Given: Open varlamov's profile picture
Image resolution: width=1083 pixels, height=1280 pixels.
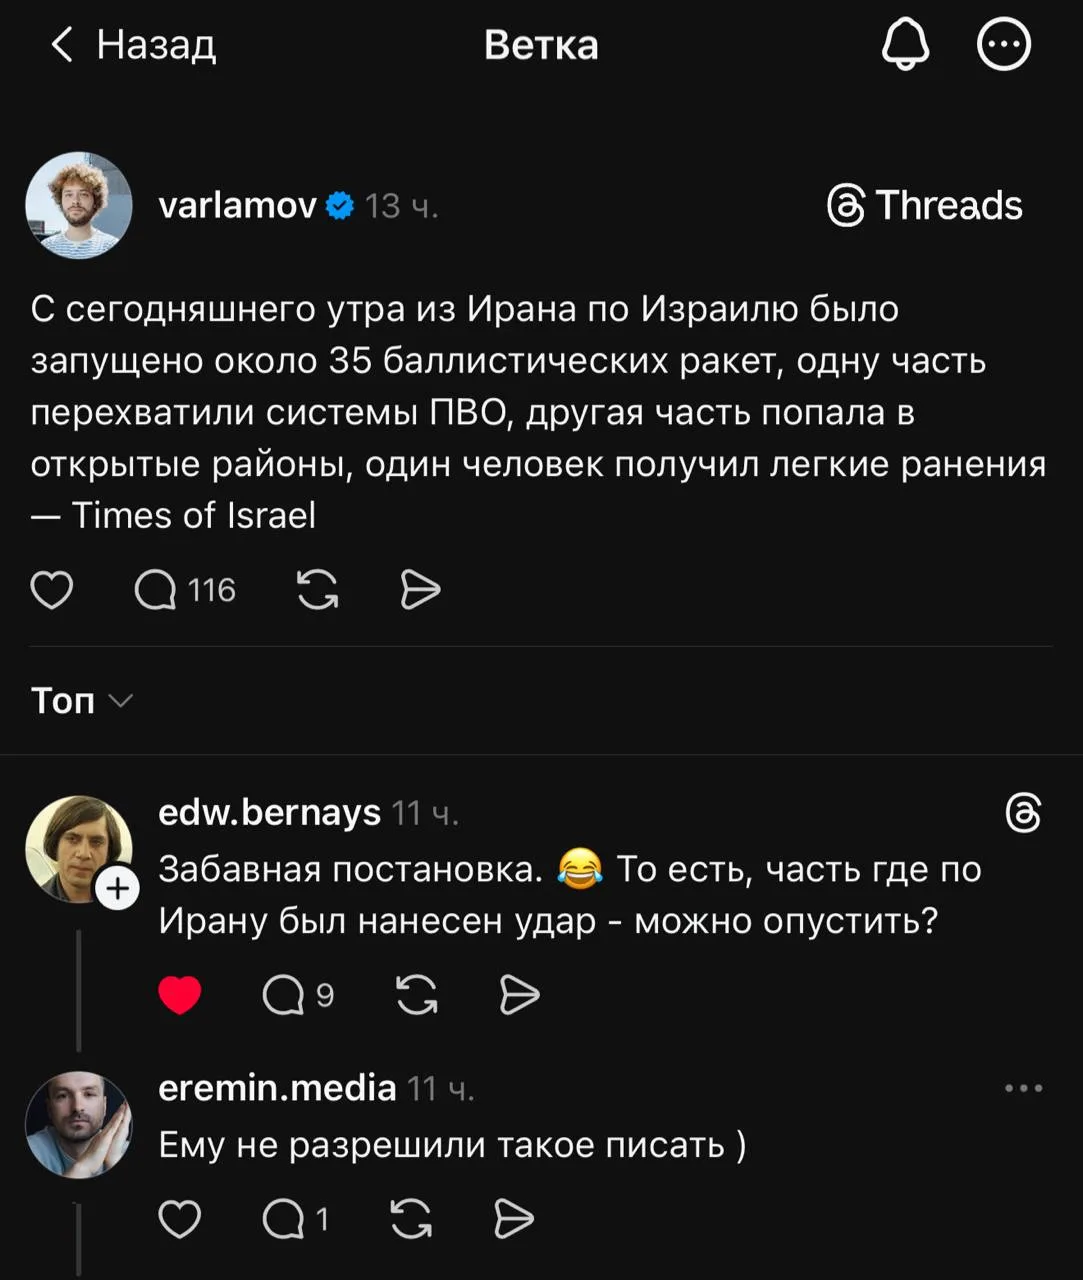Looking at the screenshot, I should point(79,206).
